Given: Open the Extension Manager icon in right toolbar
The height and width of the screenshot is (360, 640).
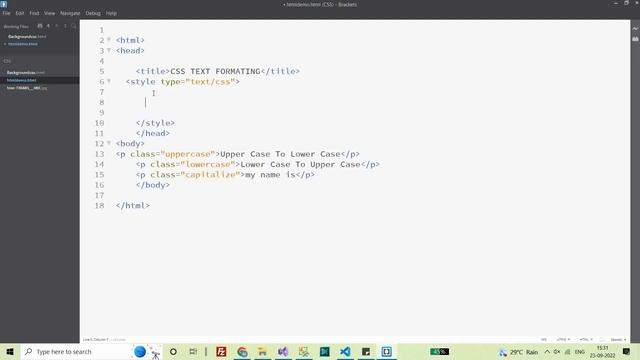Looking at the screenshot, I should [x=635, y=39].
